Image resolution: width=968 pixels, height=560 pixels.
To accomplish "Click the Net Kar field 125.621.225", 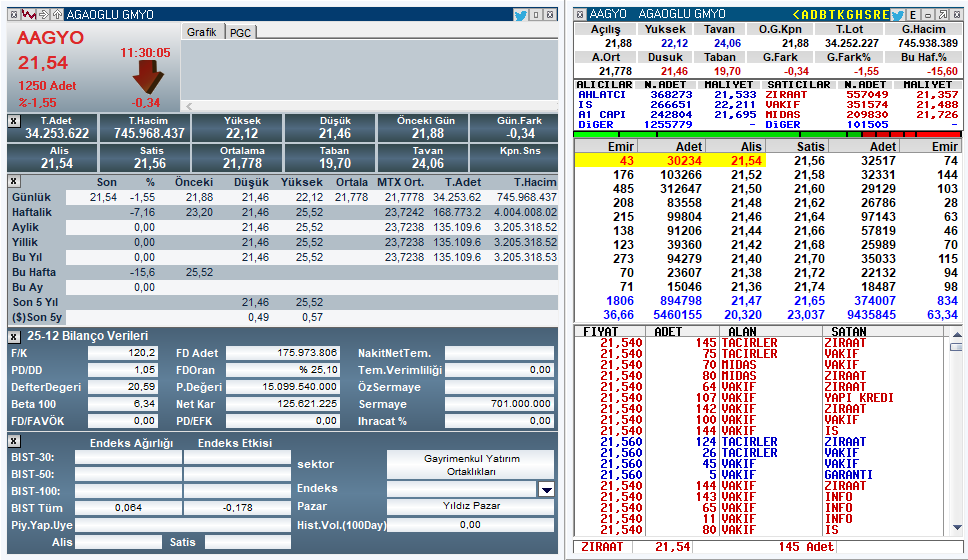I will 282,403.
